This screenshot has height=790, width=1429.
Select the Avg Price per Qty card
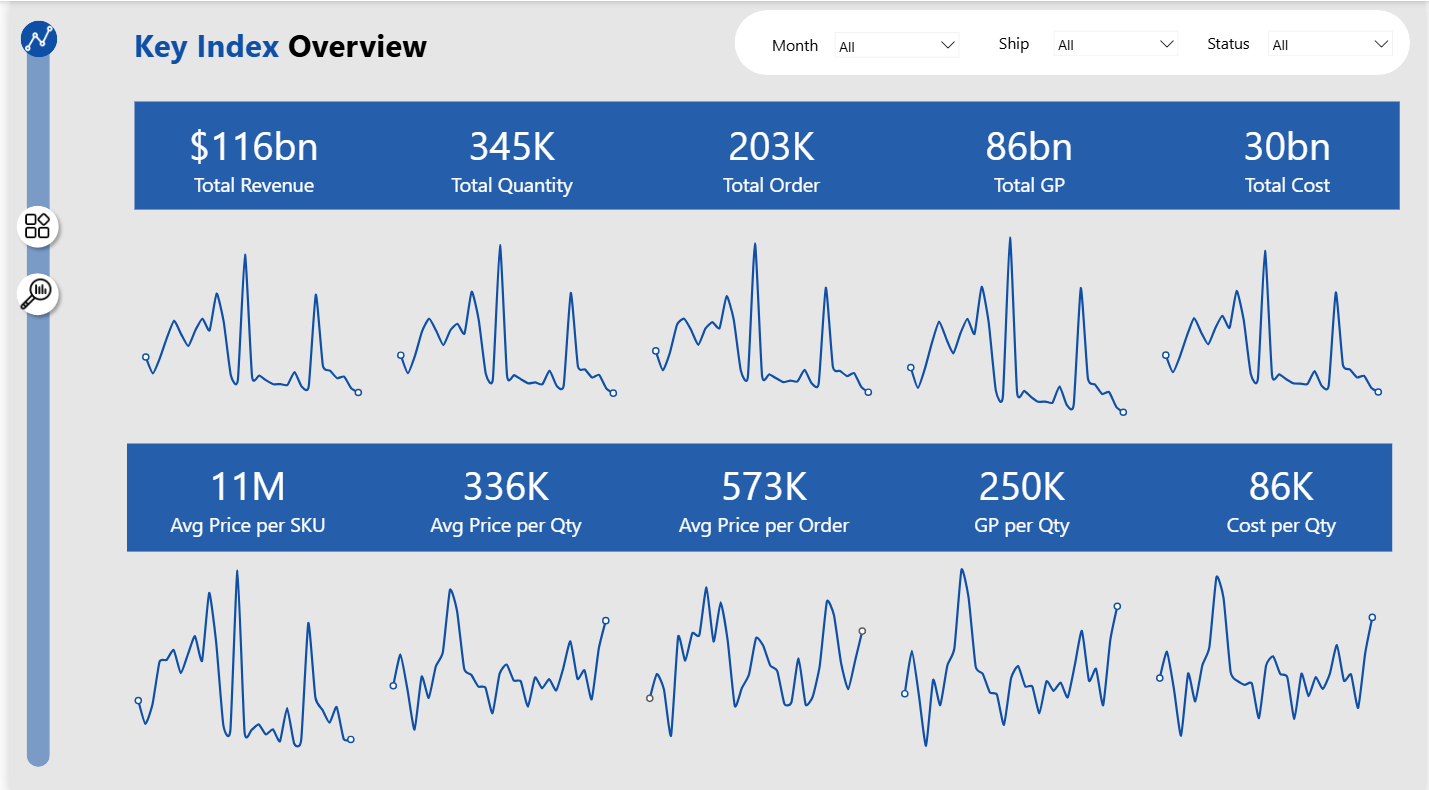(506, 497)
